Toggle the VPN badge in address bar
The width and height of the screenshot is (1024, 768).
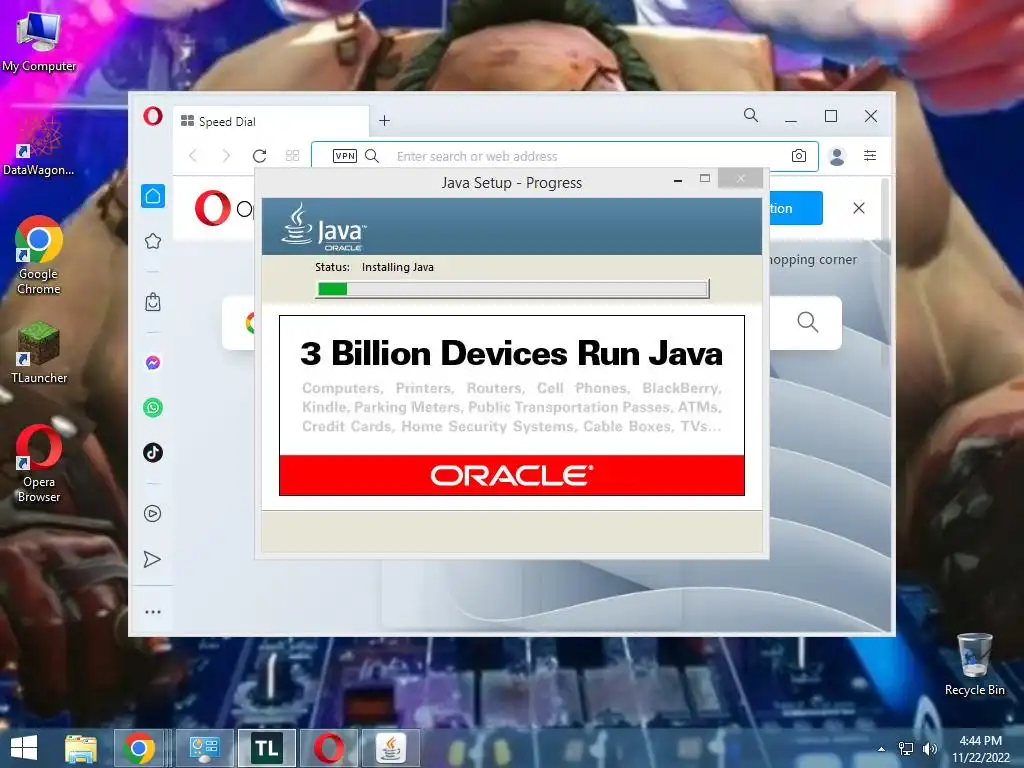345,155
